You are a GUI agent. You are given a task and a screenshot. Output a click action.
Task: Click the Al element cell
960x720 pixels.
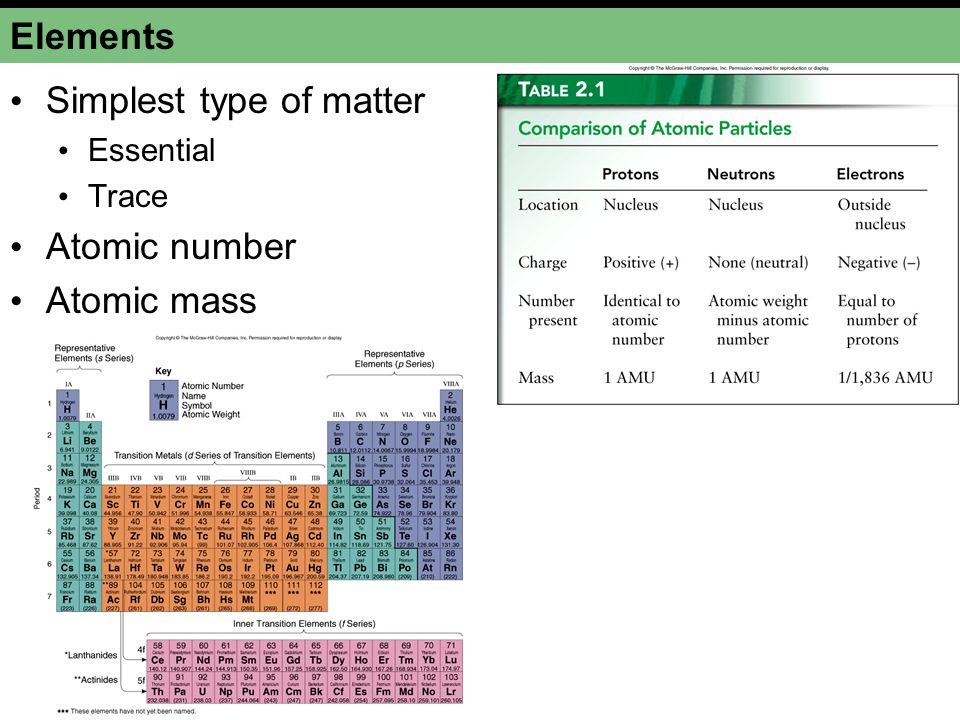[x=338, y=469]
